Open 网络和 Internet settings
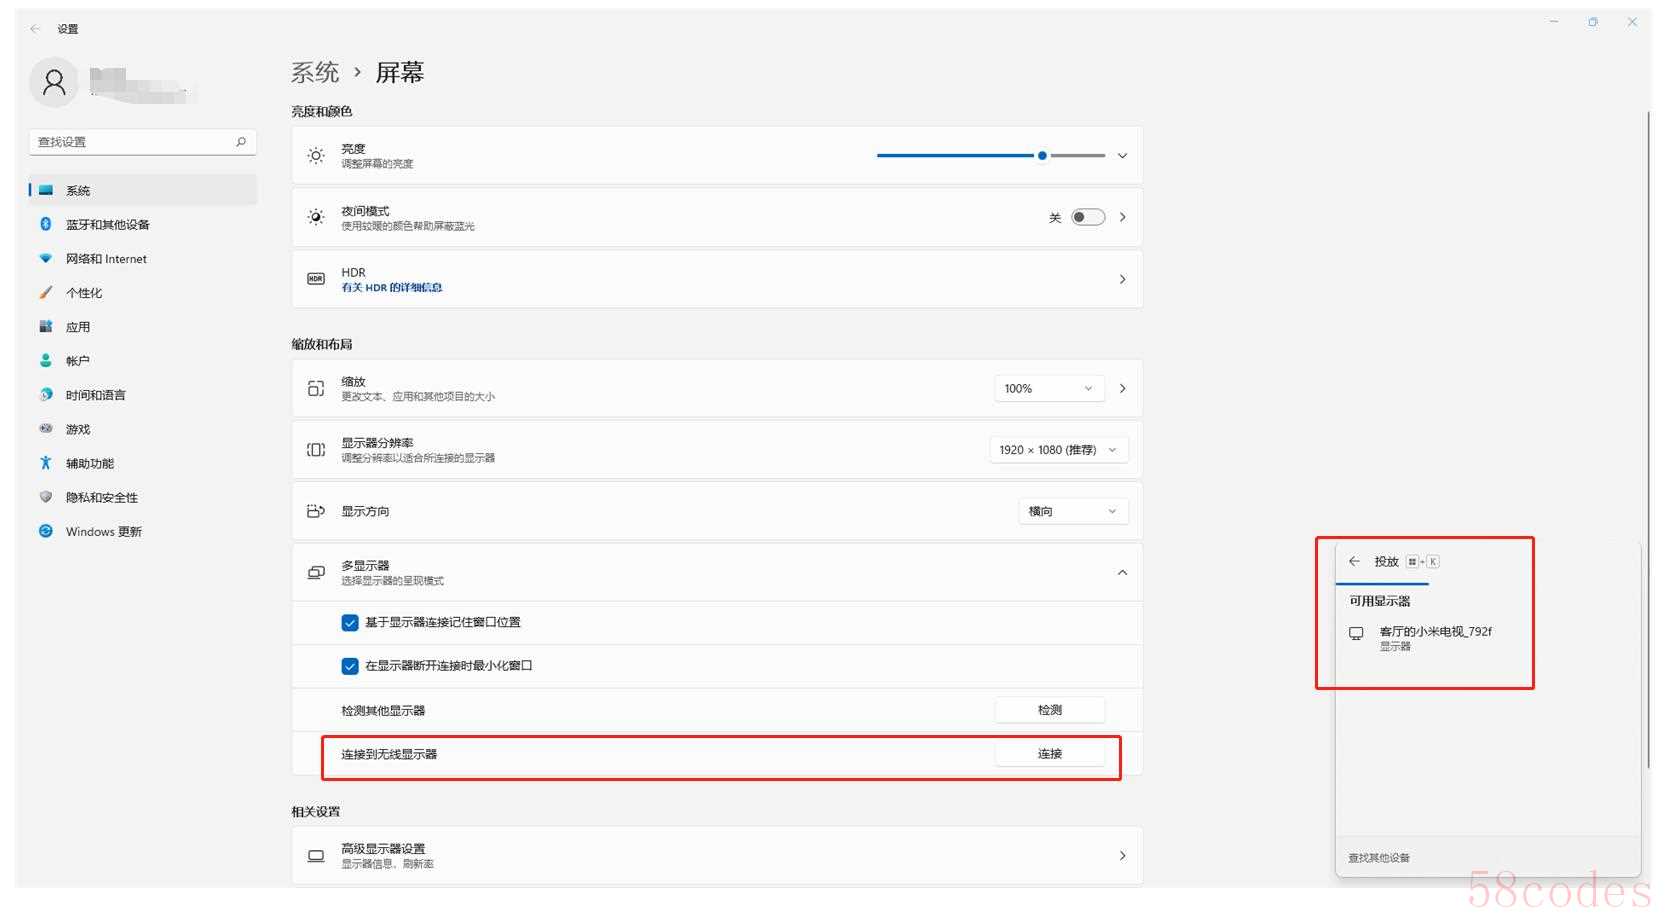Image resolution: width=1667 pixels, height=920 pixels. pyautogui.click(x=143, y=258)
